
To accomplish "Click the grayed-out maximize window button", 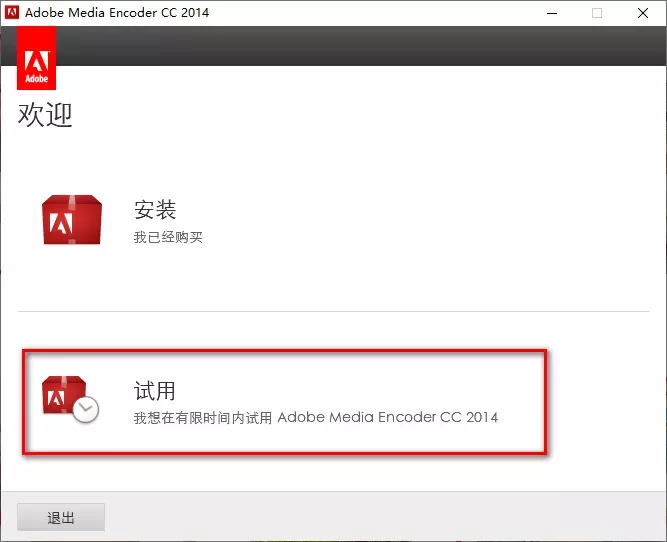I will [597, 13].
